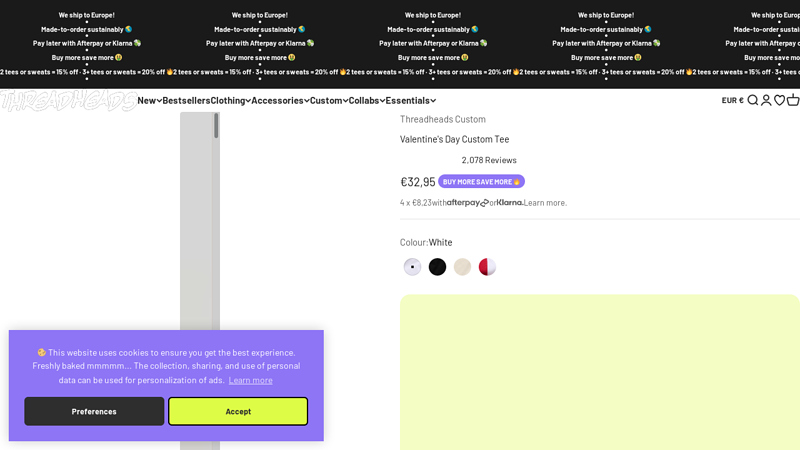Open the Collabs menu

tap(366, 100)
